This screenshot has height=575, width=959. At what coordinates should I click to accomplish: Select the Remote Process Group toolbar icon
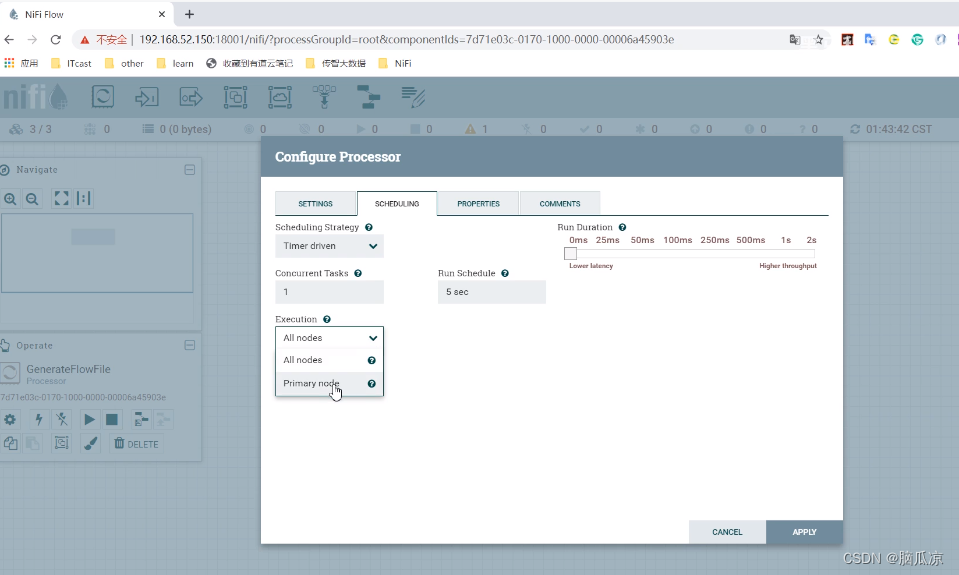(280, 97)
